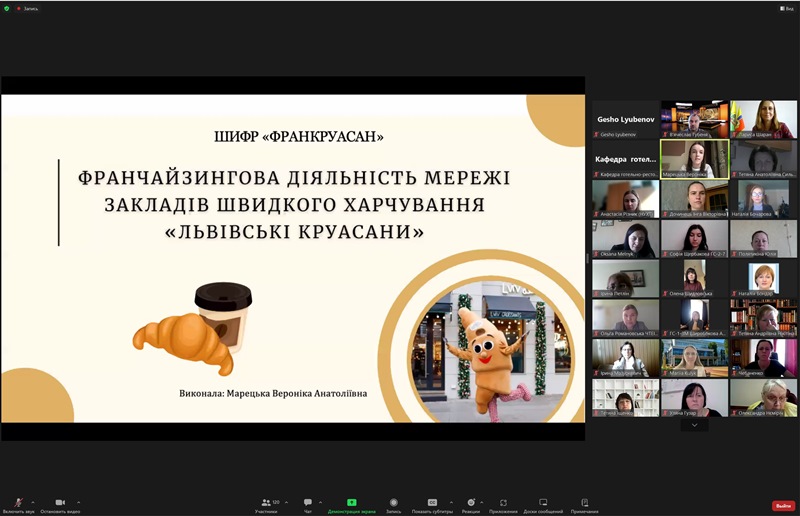
Task: Open Доски сообщений whiteboards
Action: point(543,503)
